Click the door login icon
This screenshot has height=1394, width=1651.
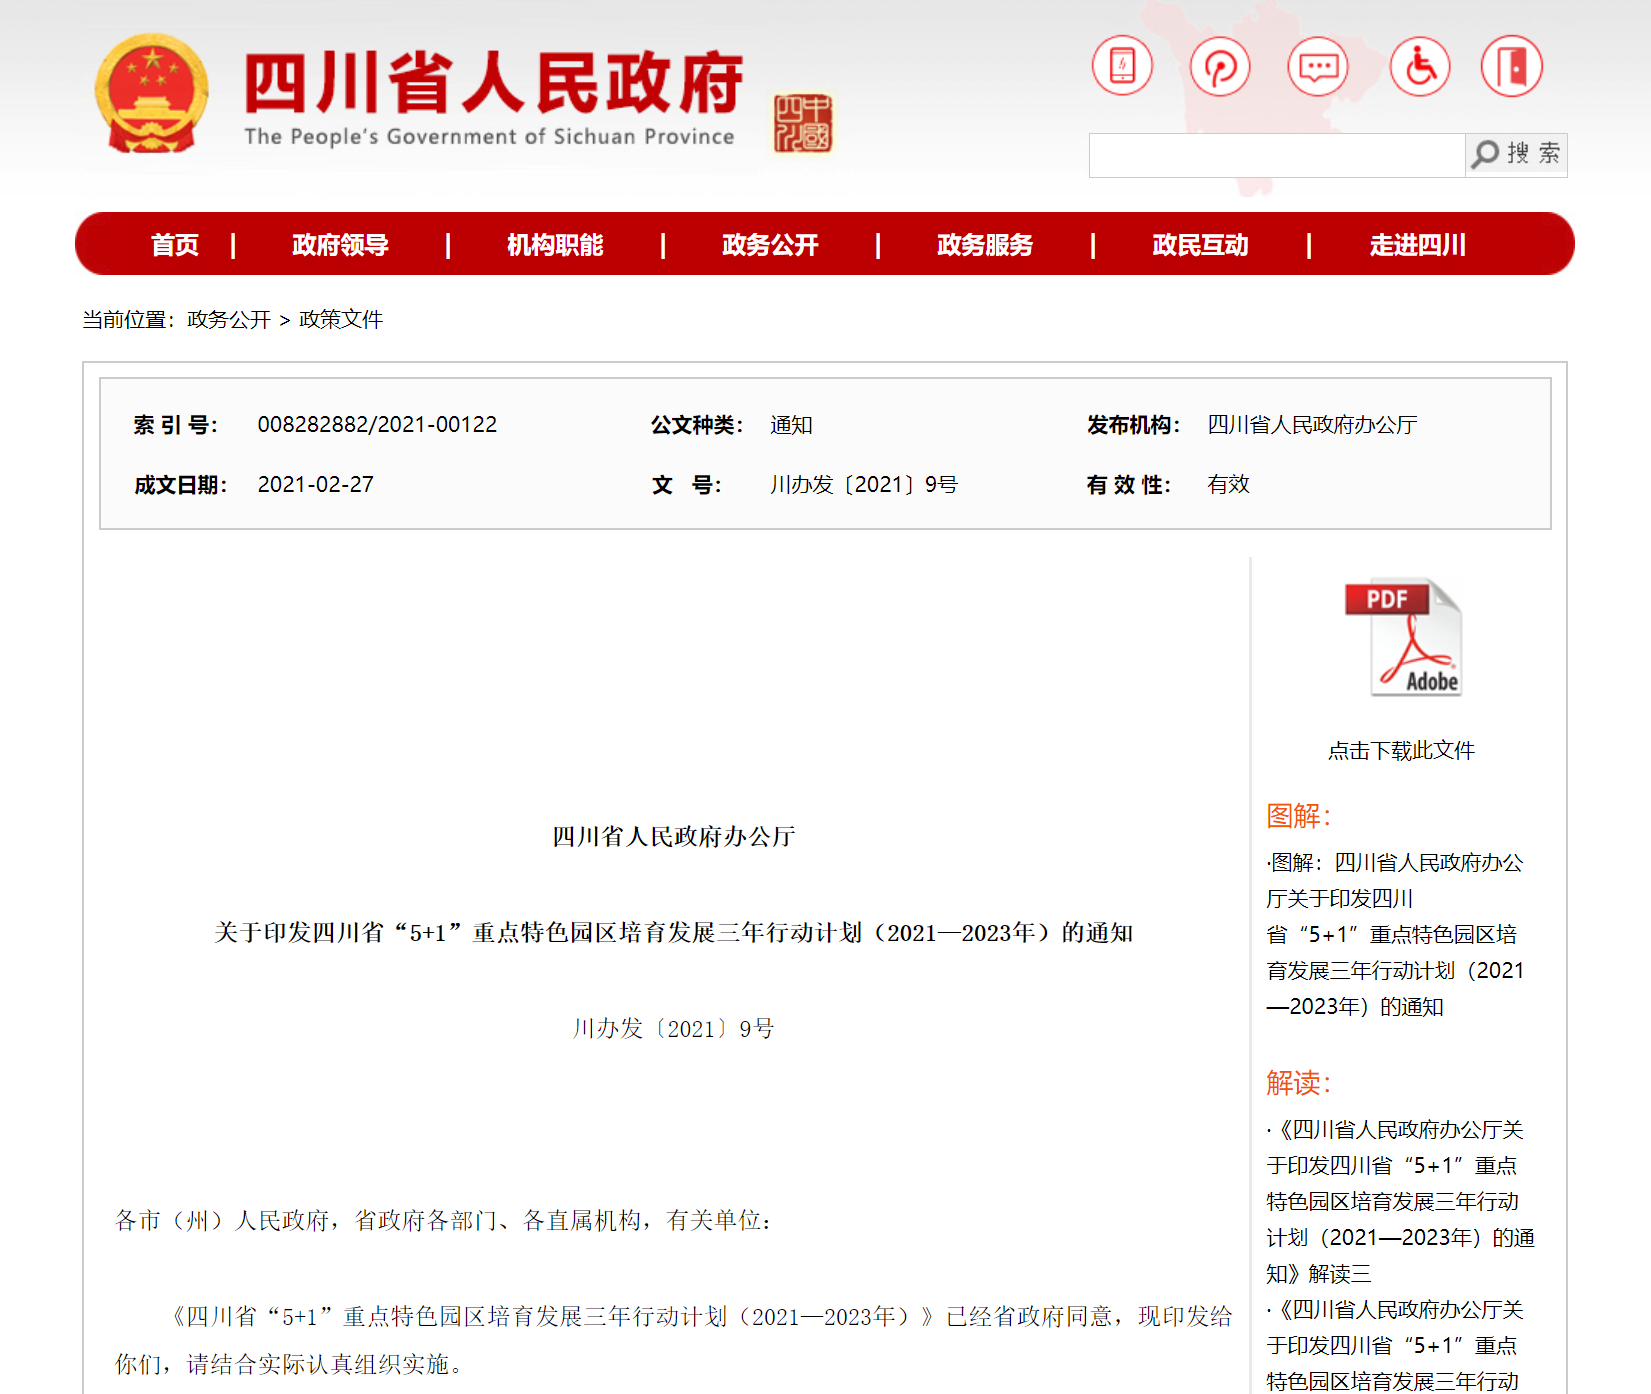[x=1511, y=67]
